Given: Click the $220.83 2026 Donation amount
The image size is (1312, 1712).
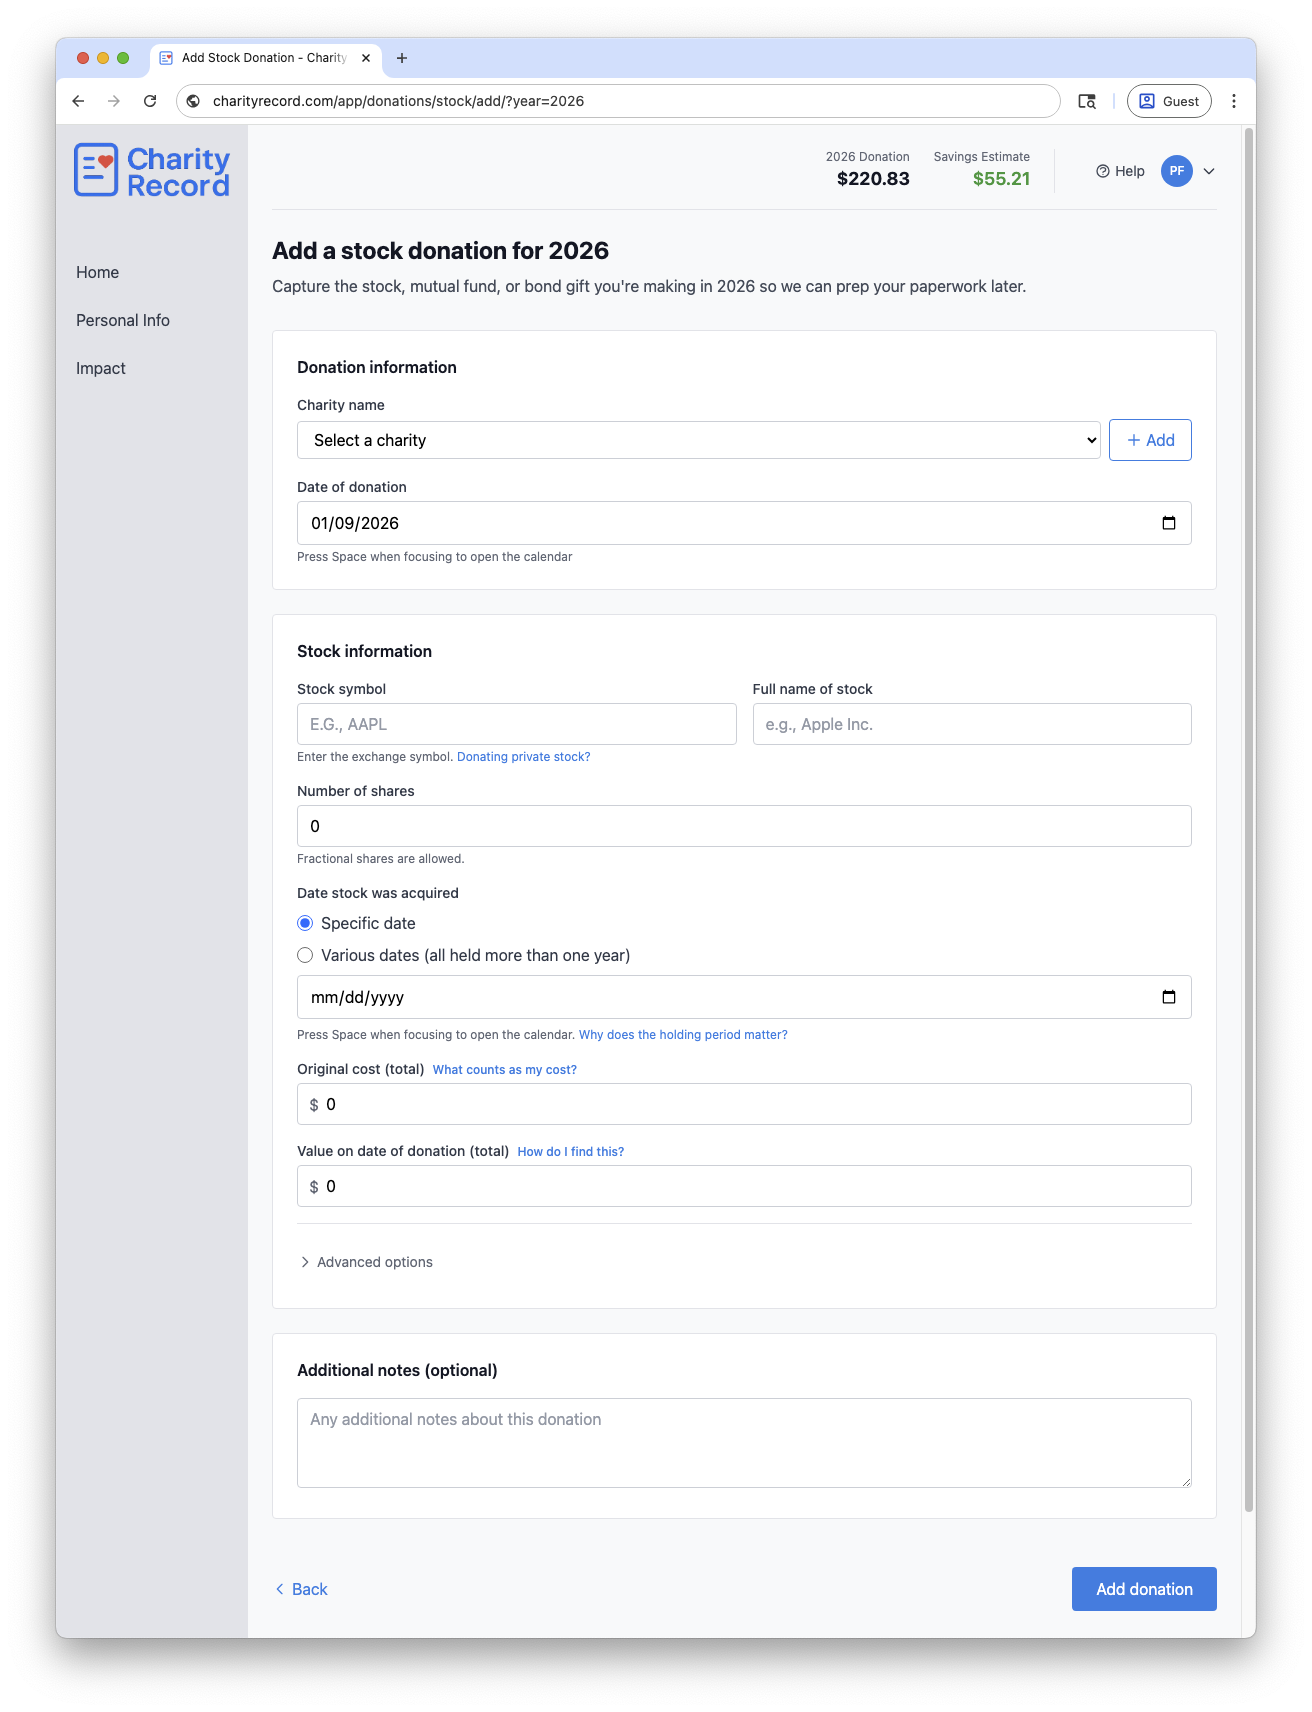Looking at the screenshot, I should click(x=873, y=179).
